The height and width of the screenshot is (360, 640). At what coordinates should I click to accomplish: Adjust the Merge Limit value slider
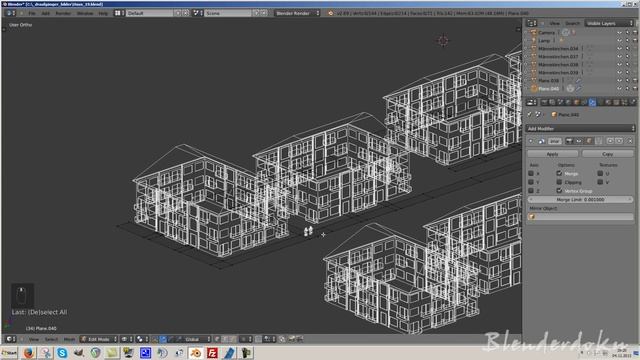point(580,200)
